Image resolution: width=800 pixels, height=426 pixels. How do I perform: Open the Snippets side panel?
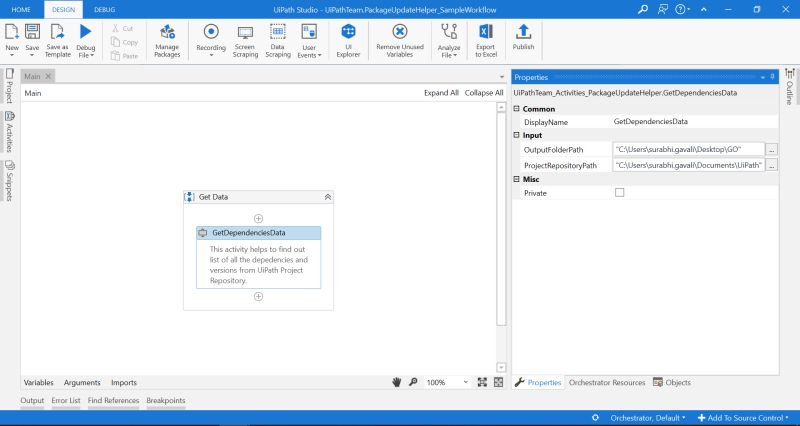coord(9,181)
